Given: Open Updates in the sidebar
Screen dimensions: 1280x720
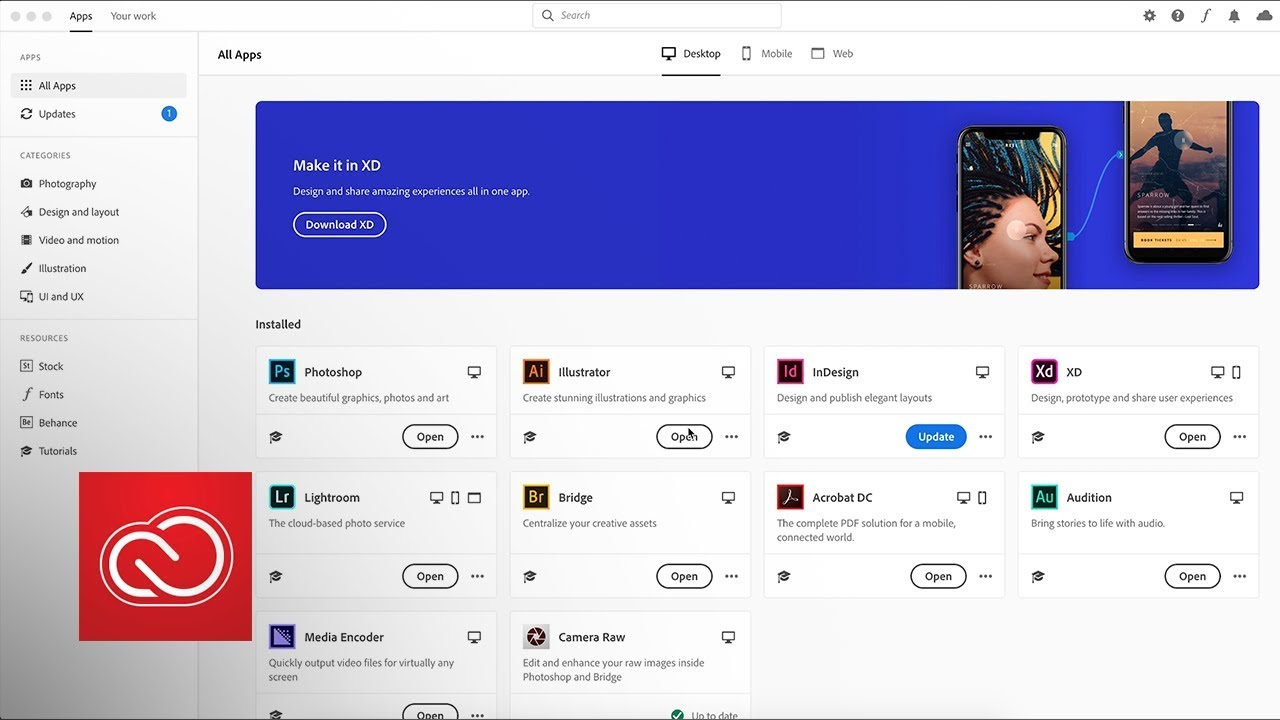Looking at the screenshot, I should point(57,114).
